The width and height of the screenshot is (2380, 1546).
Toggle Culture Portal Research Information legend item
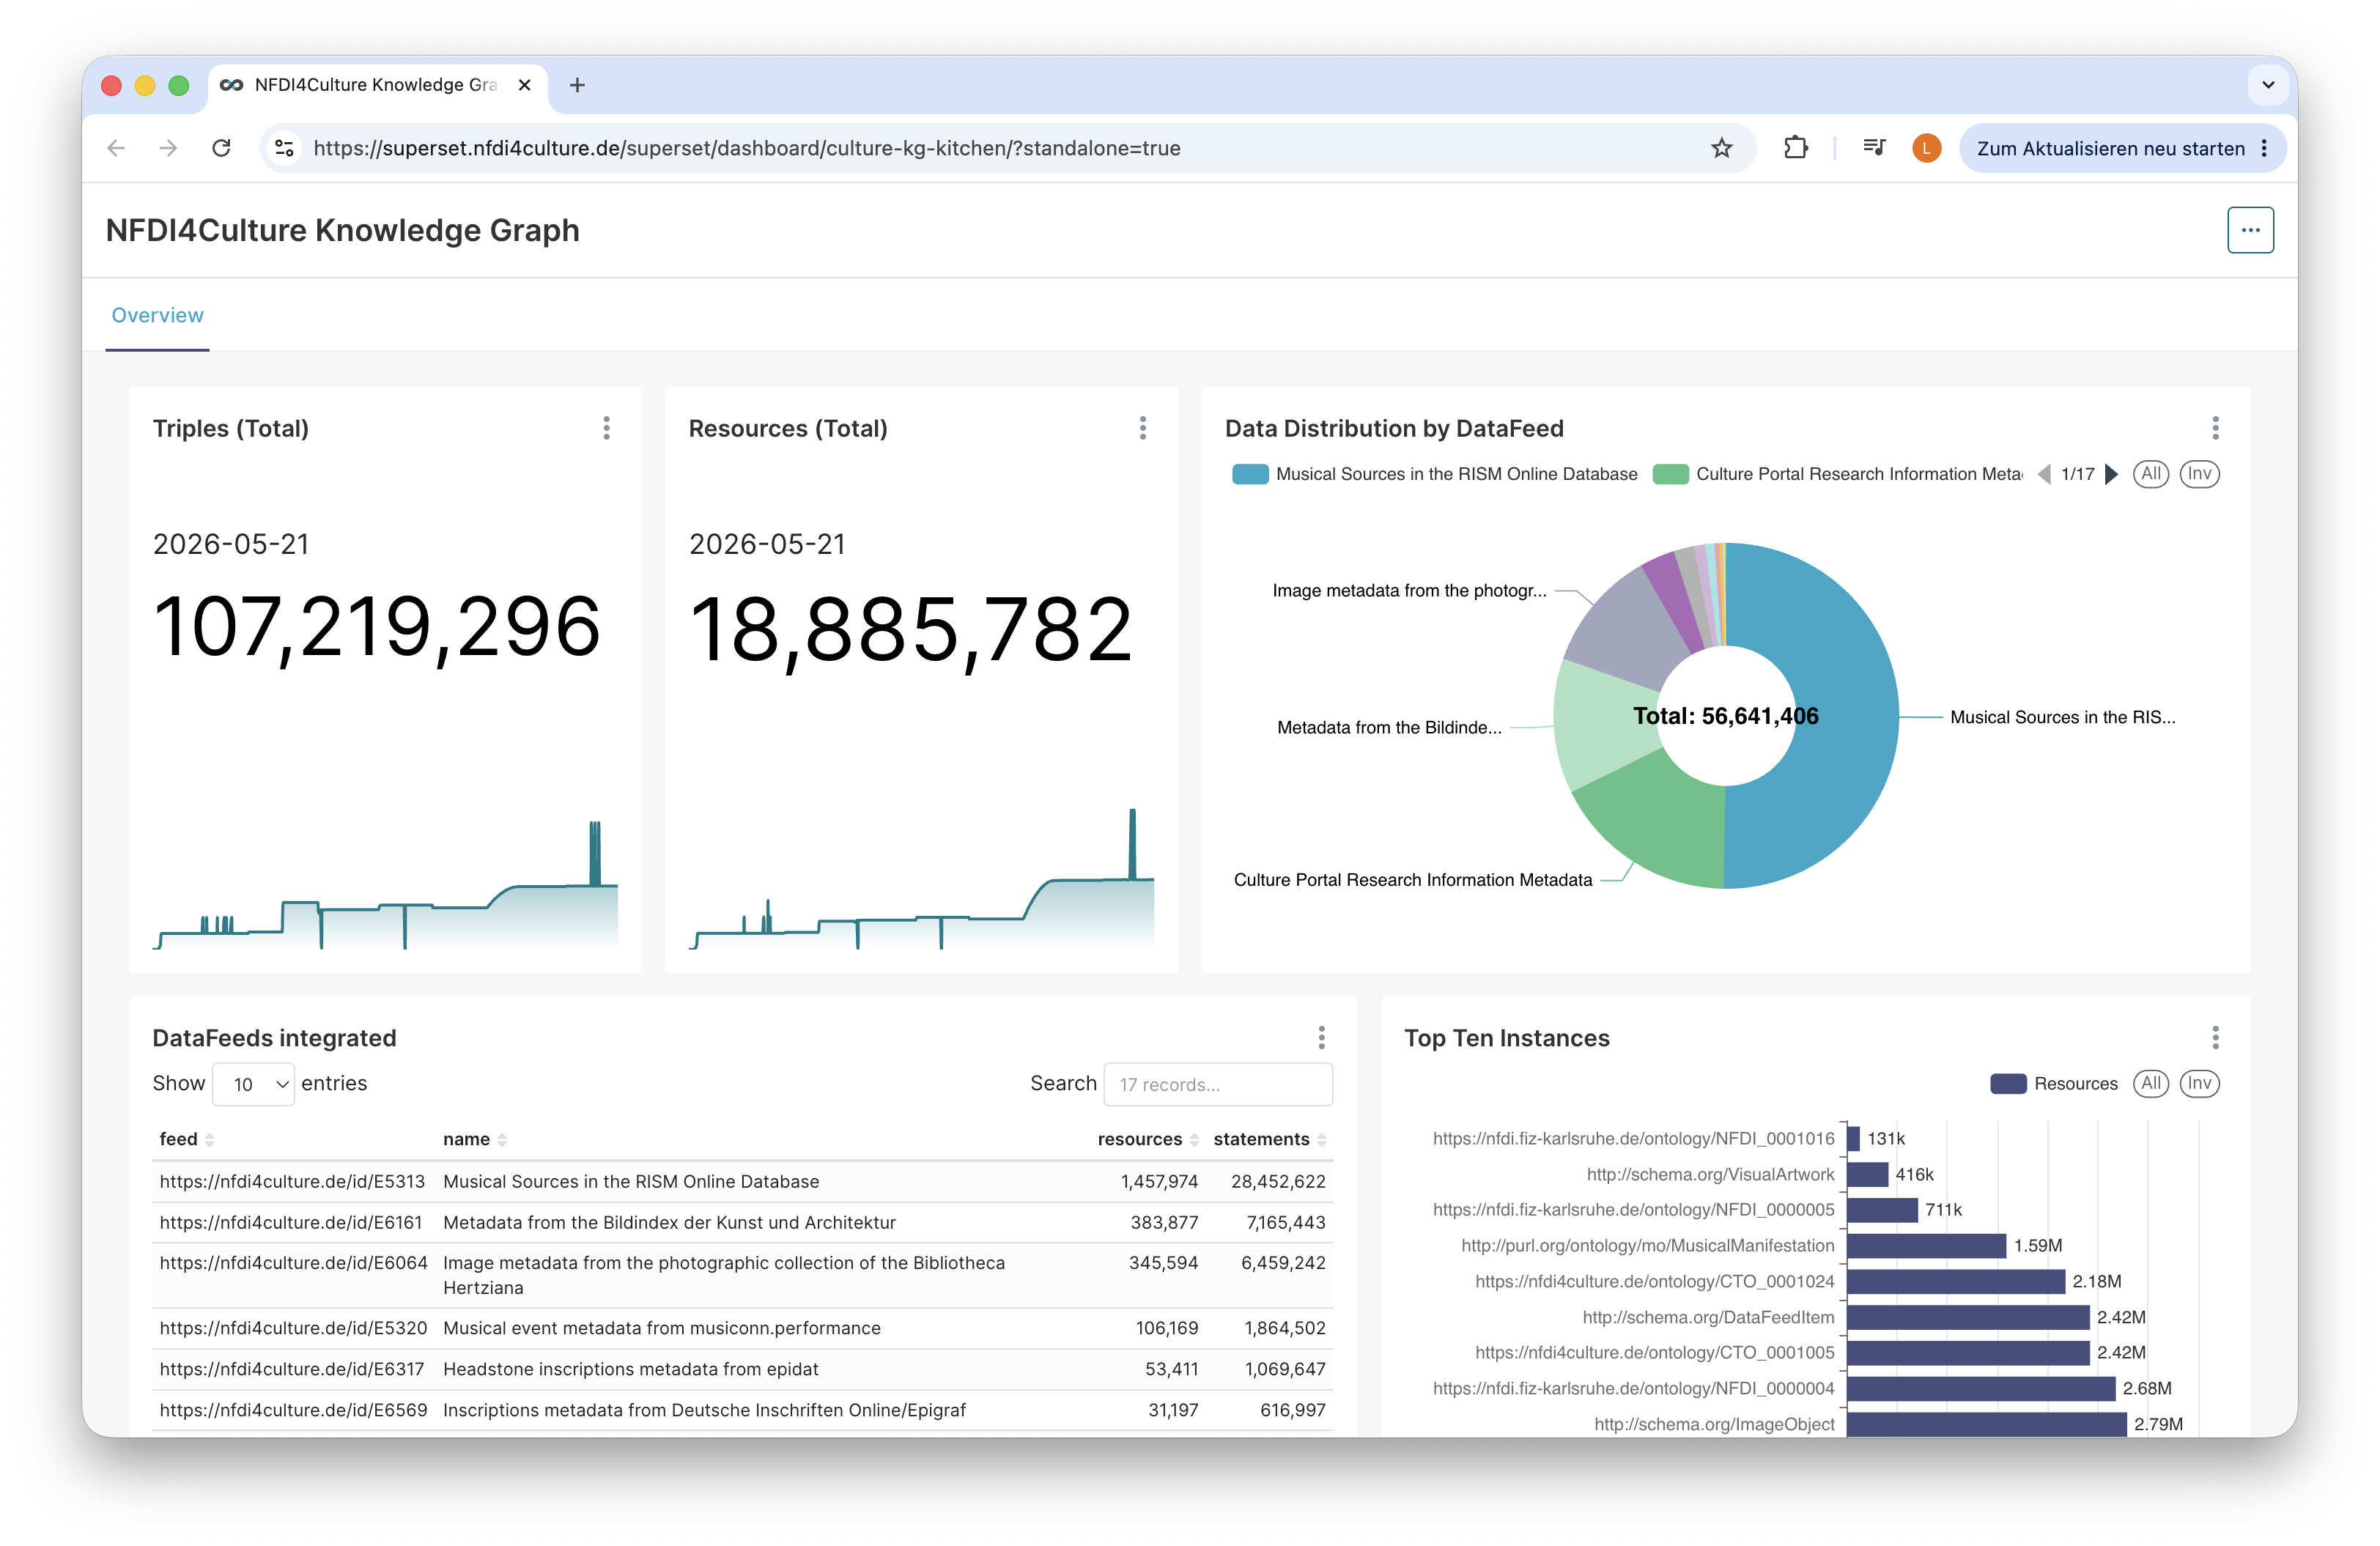click(1838, 474)
